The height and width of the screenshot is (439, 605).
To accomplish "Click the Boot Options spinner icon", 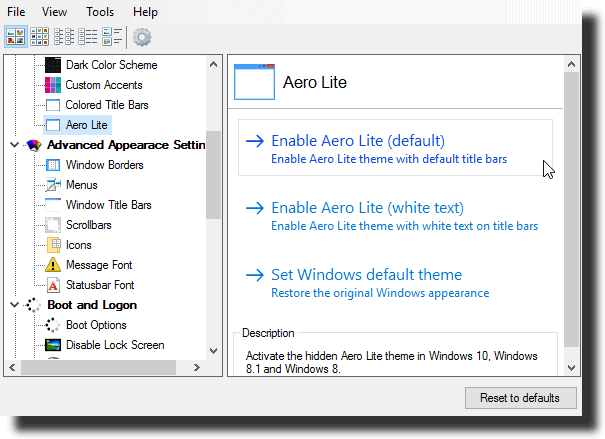I will pyautogui.click(x=52, y=325).
